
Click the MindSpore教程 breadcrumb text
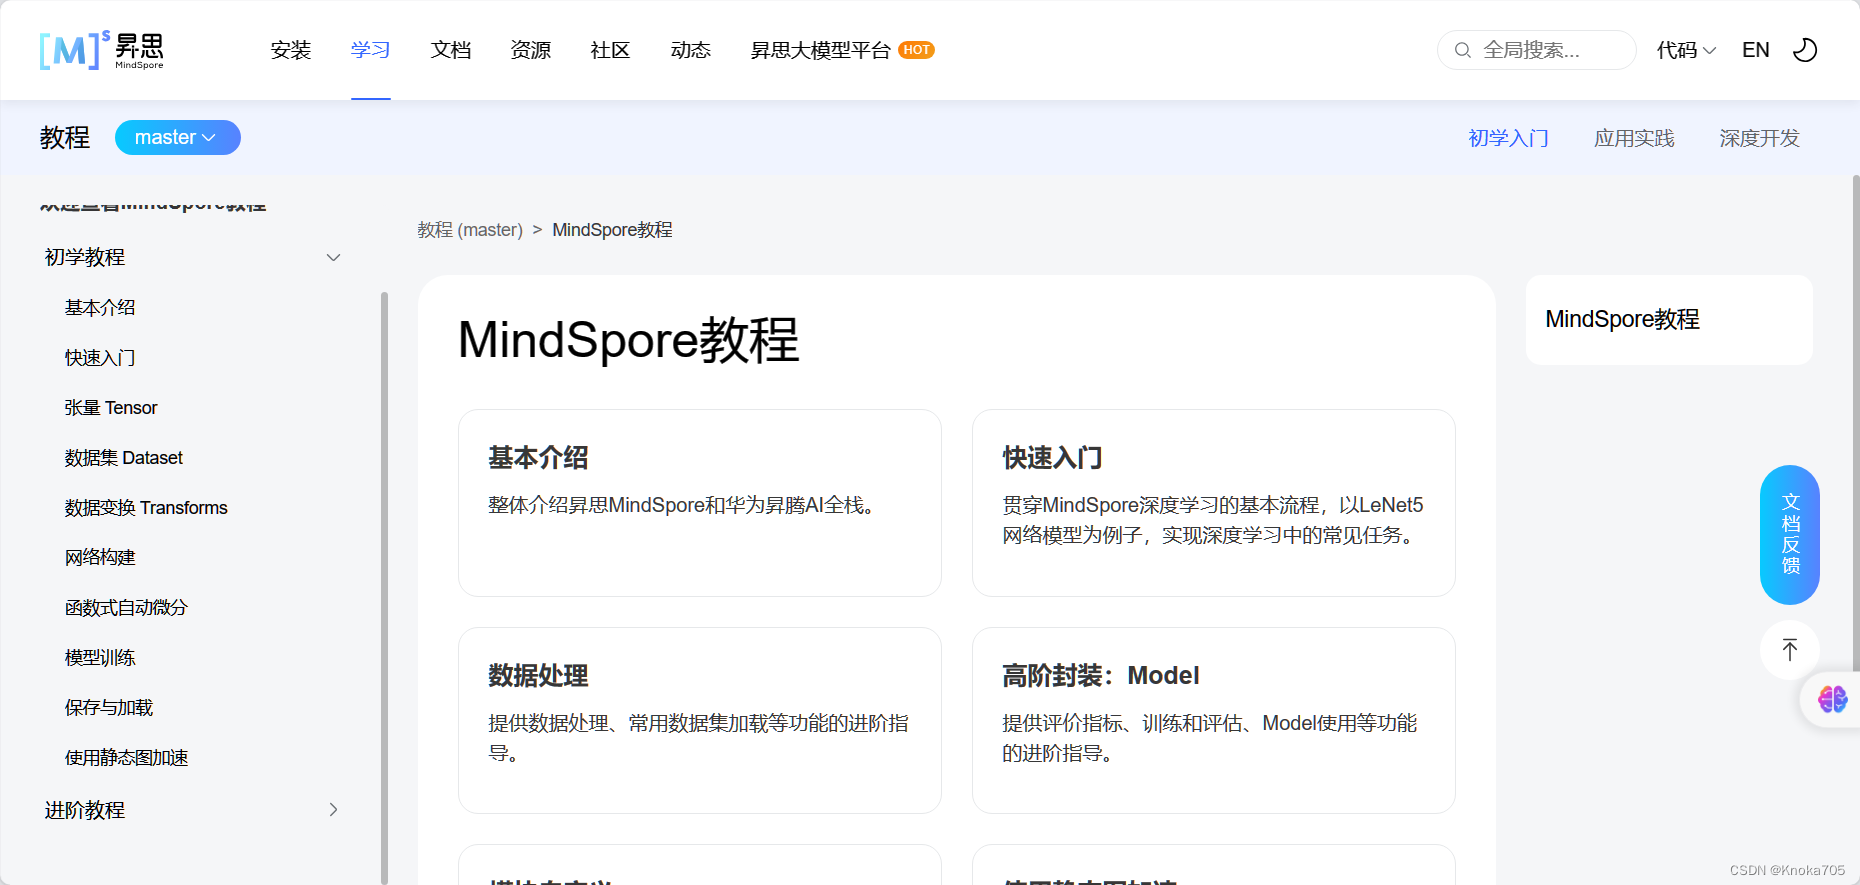coord(612,230)
